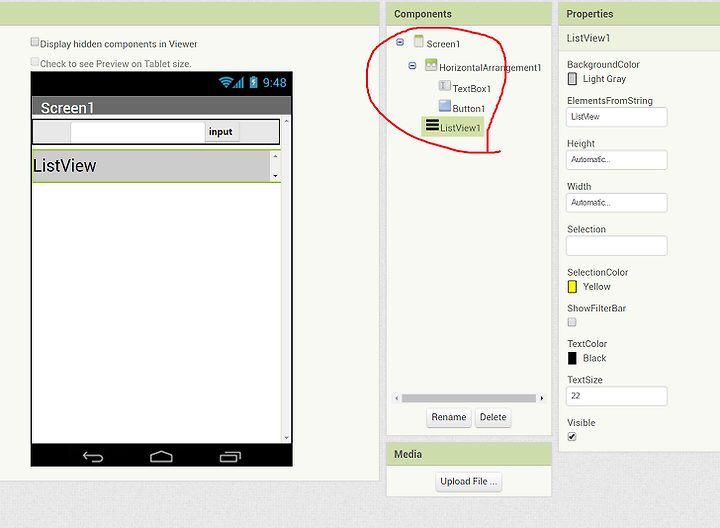Click the viewer scrollbar up arrow
Viewport: 720px width, 528px height.
point(287,121)
